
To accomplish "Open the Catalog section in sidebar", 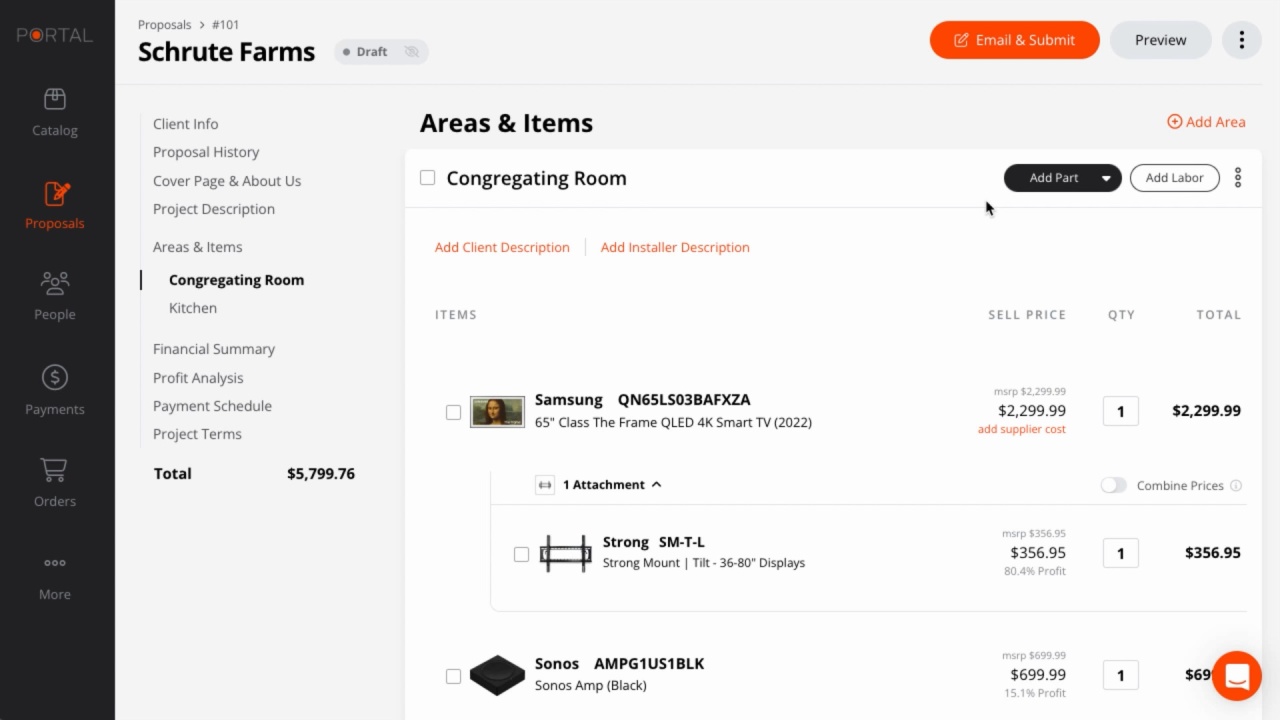I will point(55,112).
